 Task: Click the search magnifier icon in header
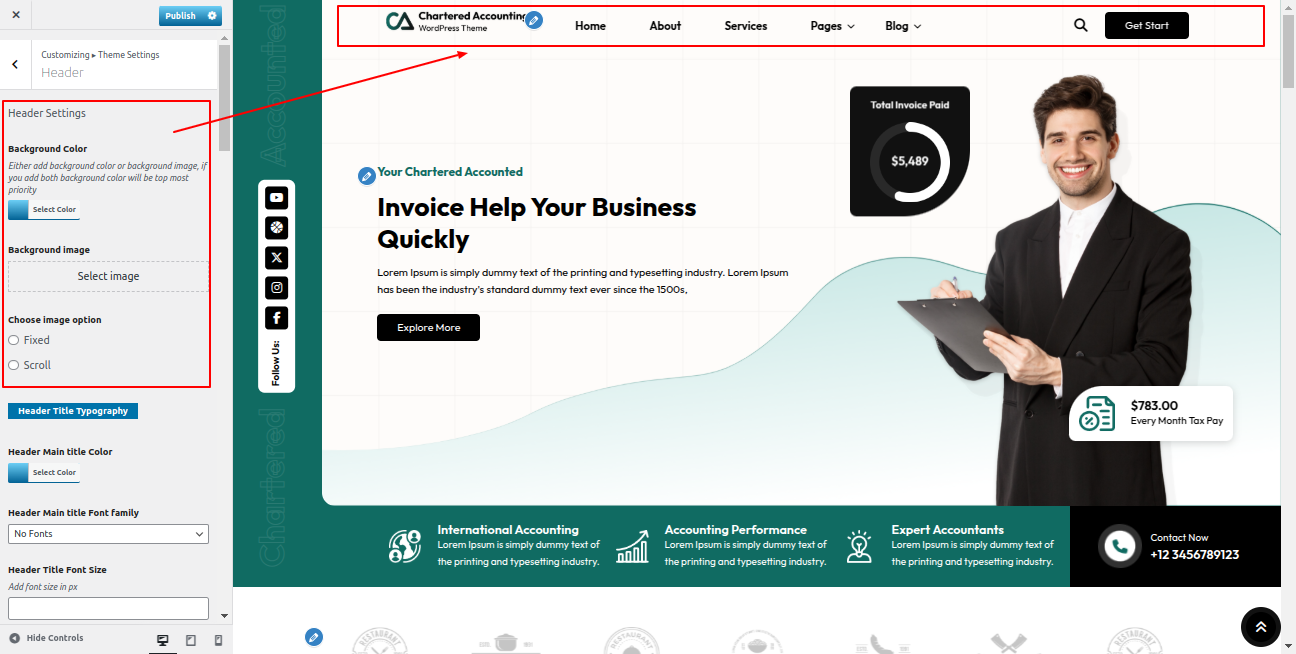tap(1080, 26)
